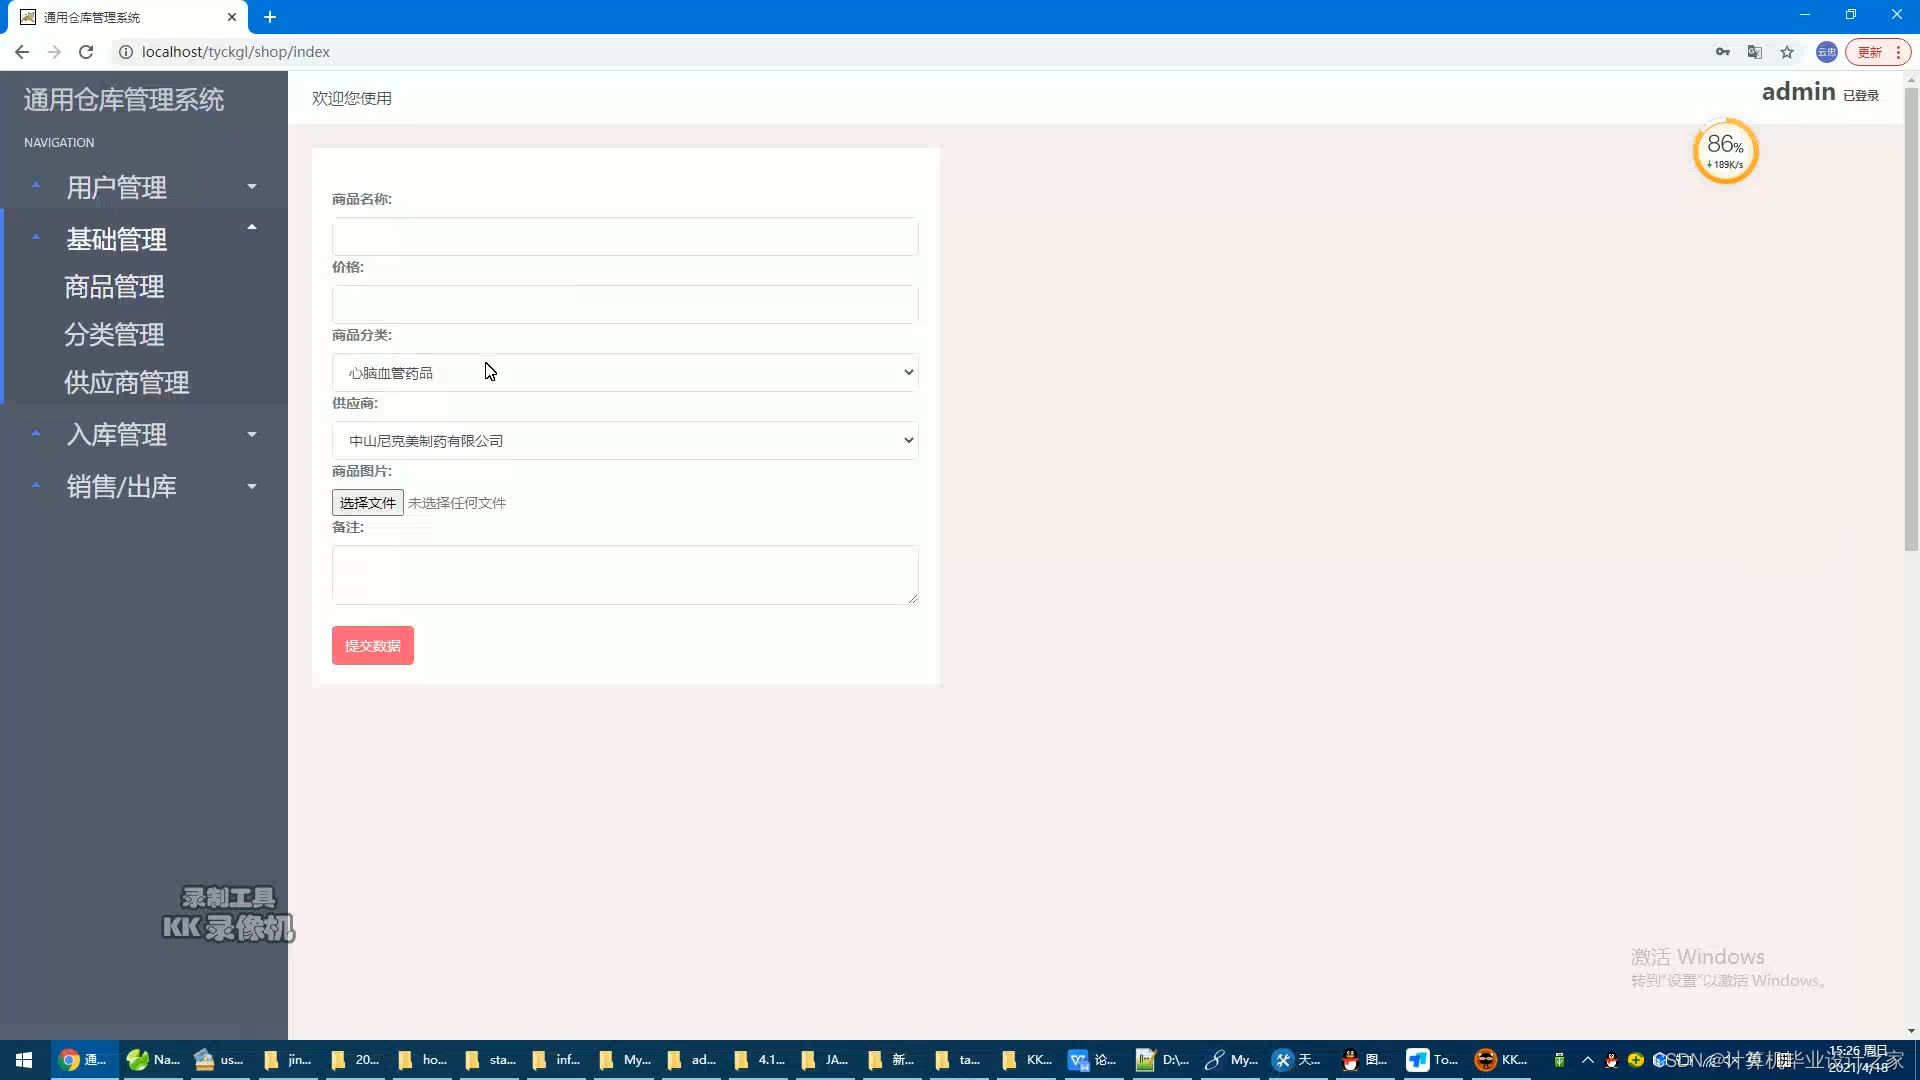Bookmark the page via the star icon

pyautogui.click(x=1787, y=51)
